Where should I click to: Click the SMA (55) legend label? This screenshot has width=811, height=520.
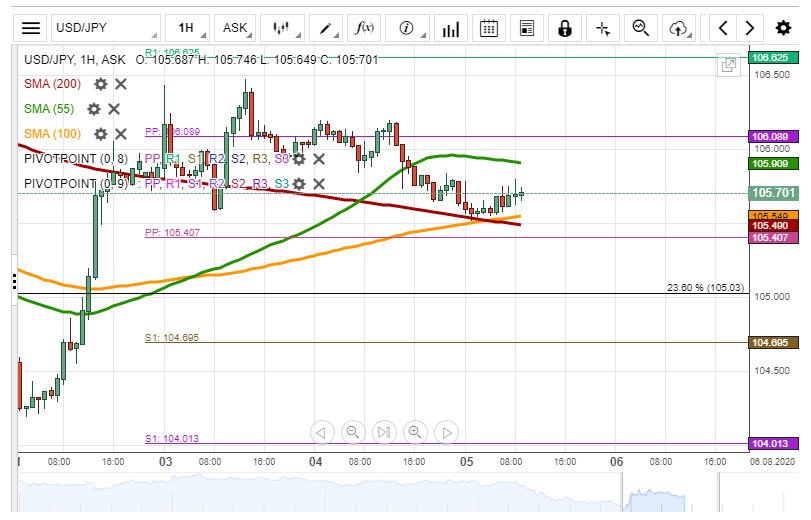[49, 109]
